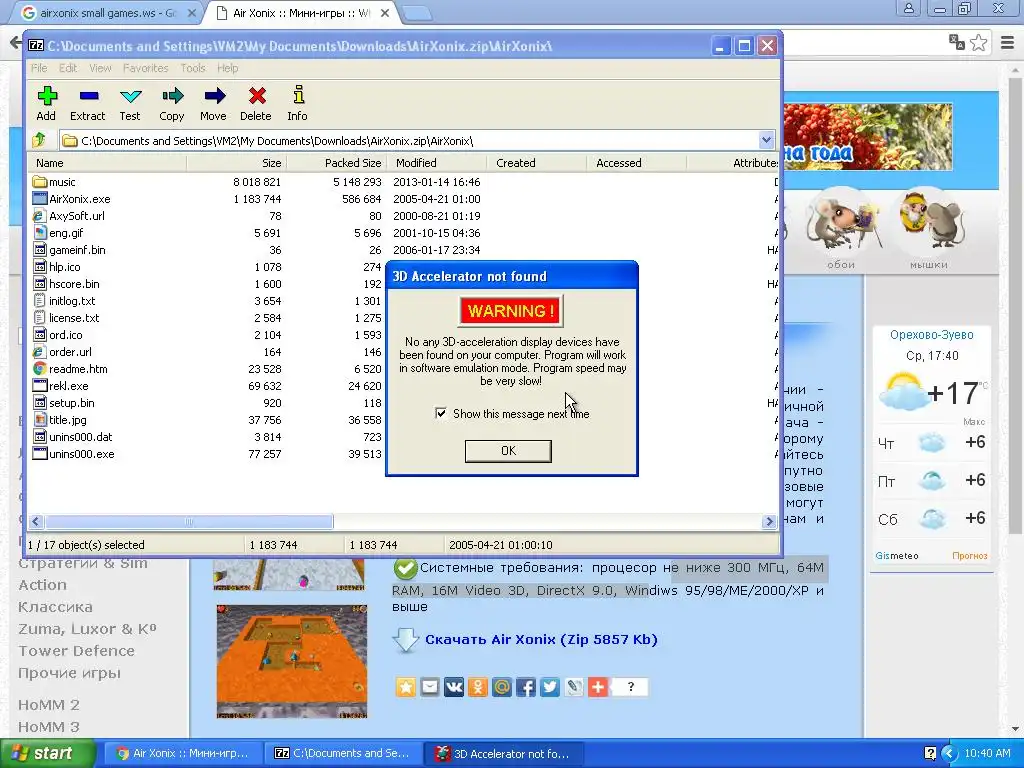Share via the VK social icon
This screenshot has height=768, width=1024.
click(454, 687)
